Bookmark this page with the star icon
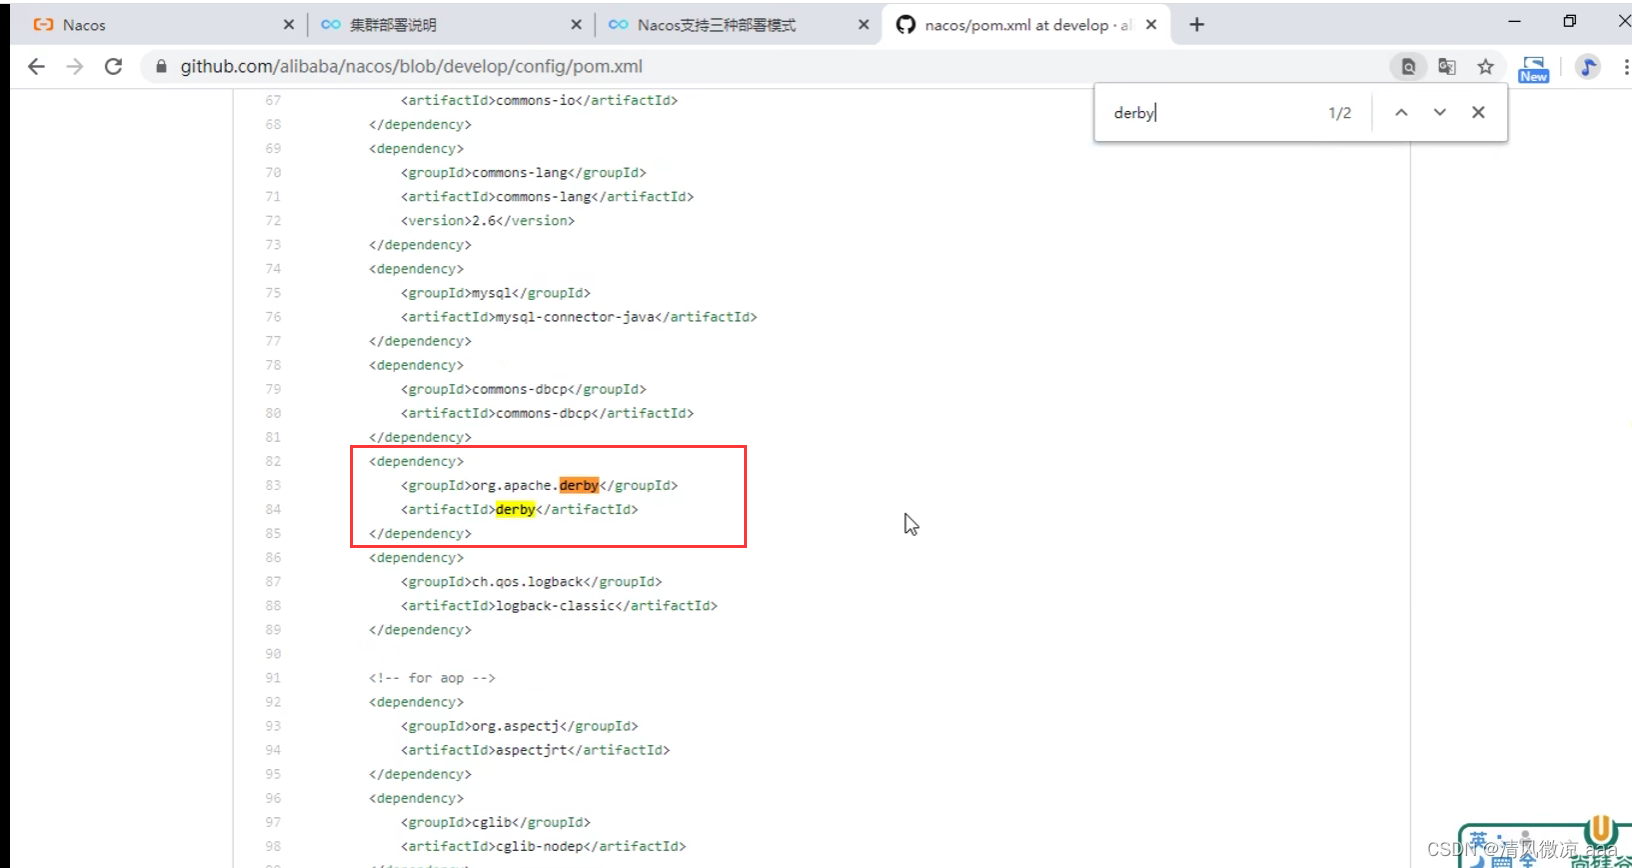 [1485, 67]
